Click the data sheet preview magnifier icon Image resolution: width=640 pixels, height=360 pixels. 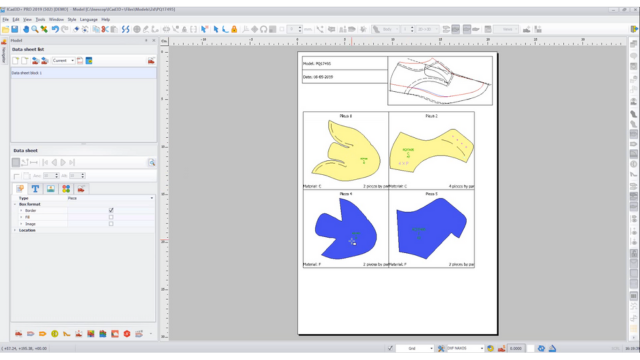coord(151,162)
